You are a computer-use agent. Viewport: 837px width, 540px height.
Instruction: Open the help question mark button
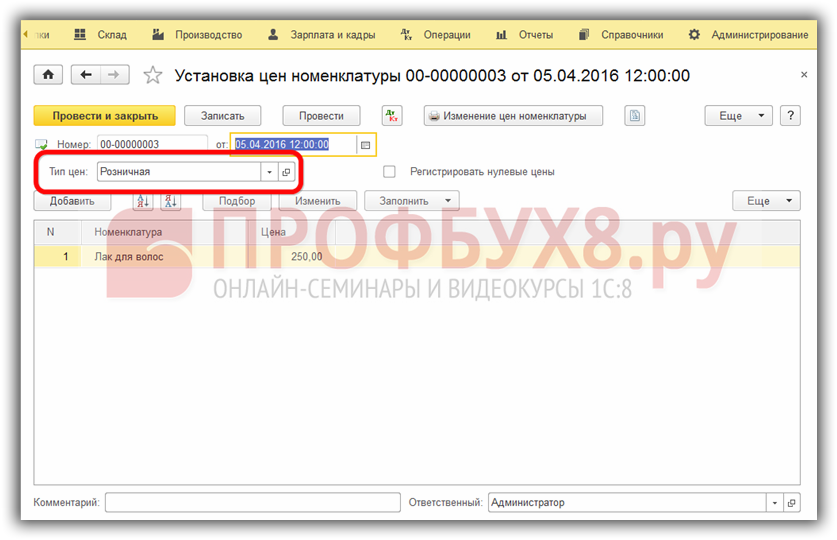(791, 116)
